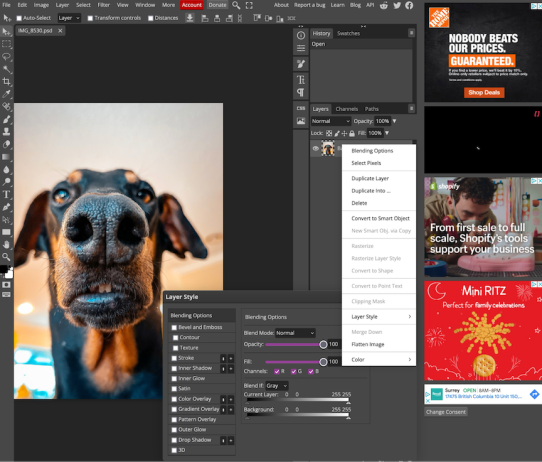Select the Lasso tool
This screenshot has height=462, width=542.
coord(6,56)
